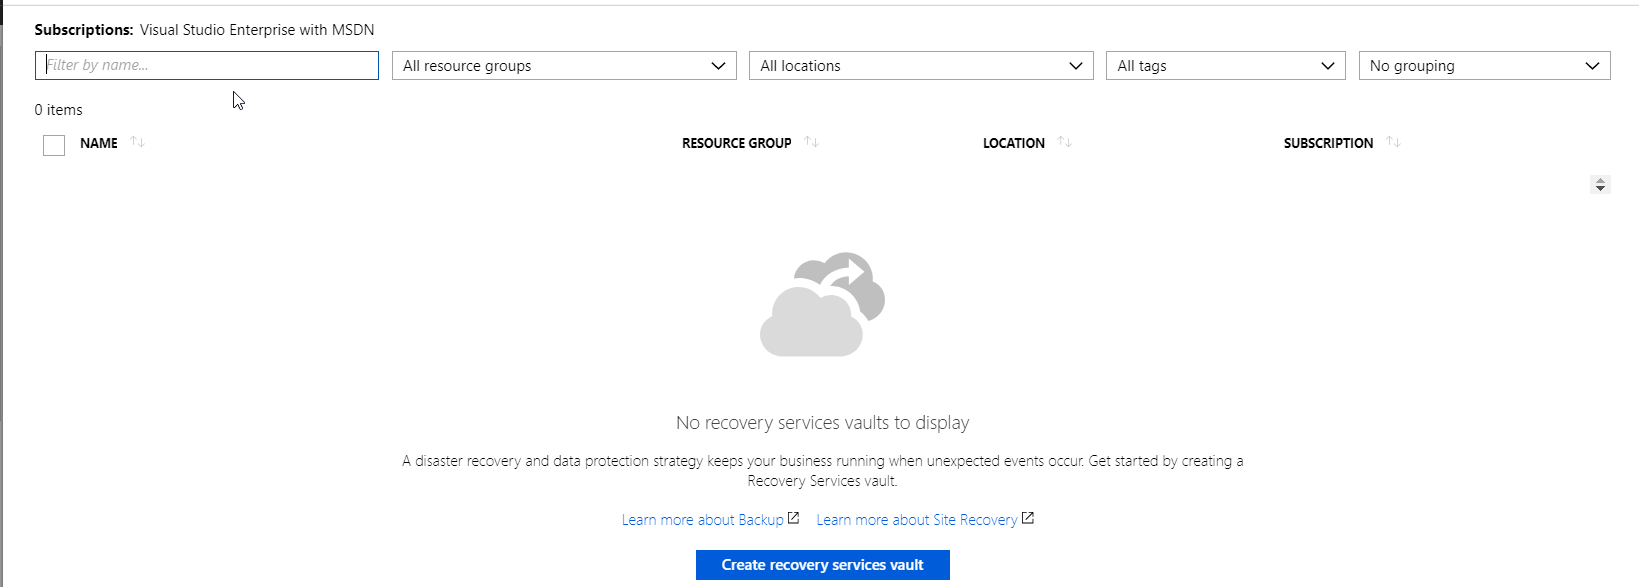This screenshot has width=1639, height=587.
Task: Open the All resource groups dropdown
Action: click(563, 66)
